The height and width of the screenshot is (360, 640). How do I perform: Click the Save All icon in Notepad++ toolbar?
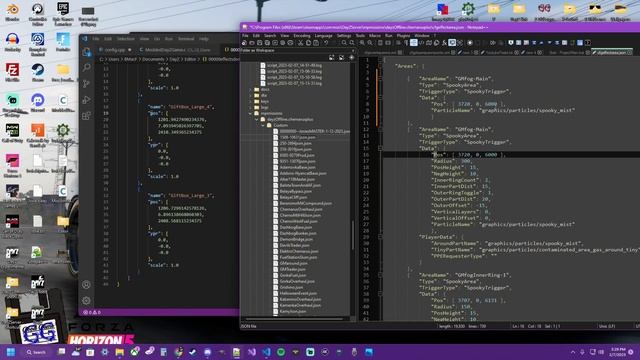[267, 42]
